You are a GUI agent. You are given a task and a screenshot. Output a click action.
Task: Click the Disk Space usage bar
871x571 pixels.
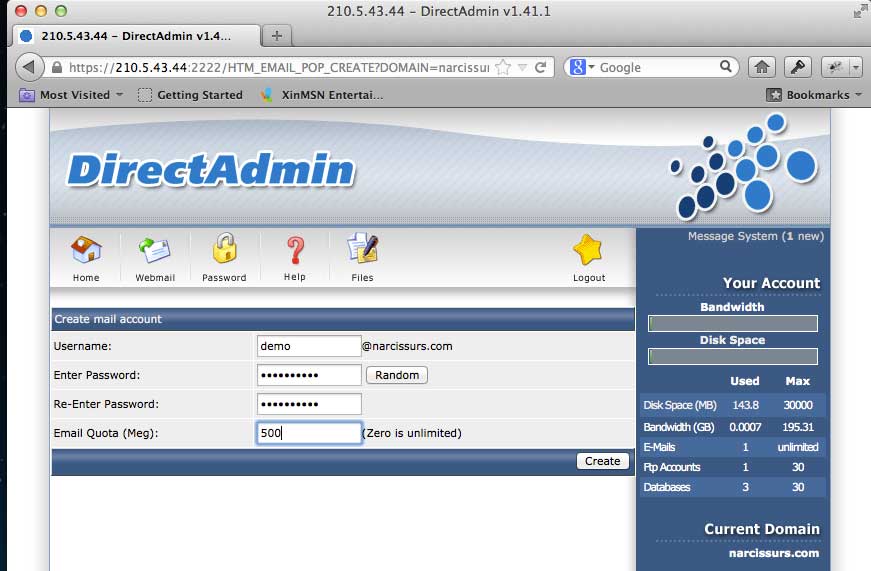pyautogui.click(x=733, y=357)
